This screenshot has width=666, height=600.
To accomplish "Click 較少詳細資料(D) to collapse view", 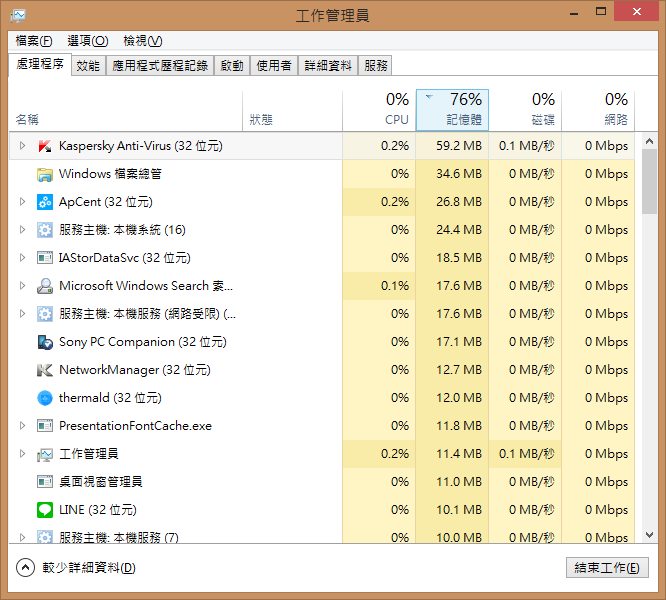I will point(76,568).
